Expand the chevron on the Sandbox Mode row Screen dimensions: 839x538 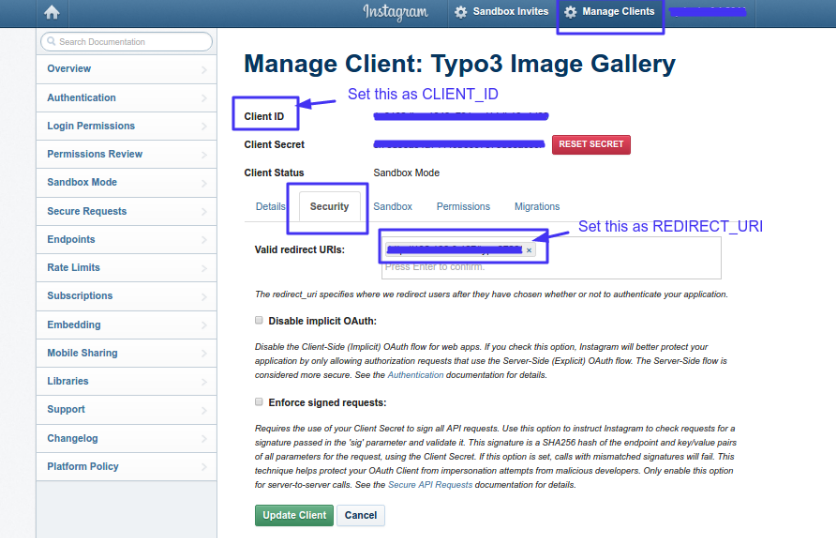point(204,183)
